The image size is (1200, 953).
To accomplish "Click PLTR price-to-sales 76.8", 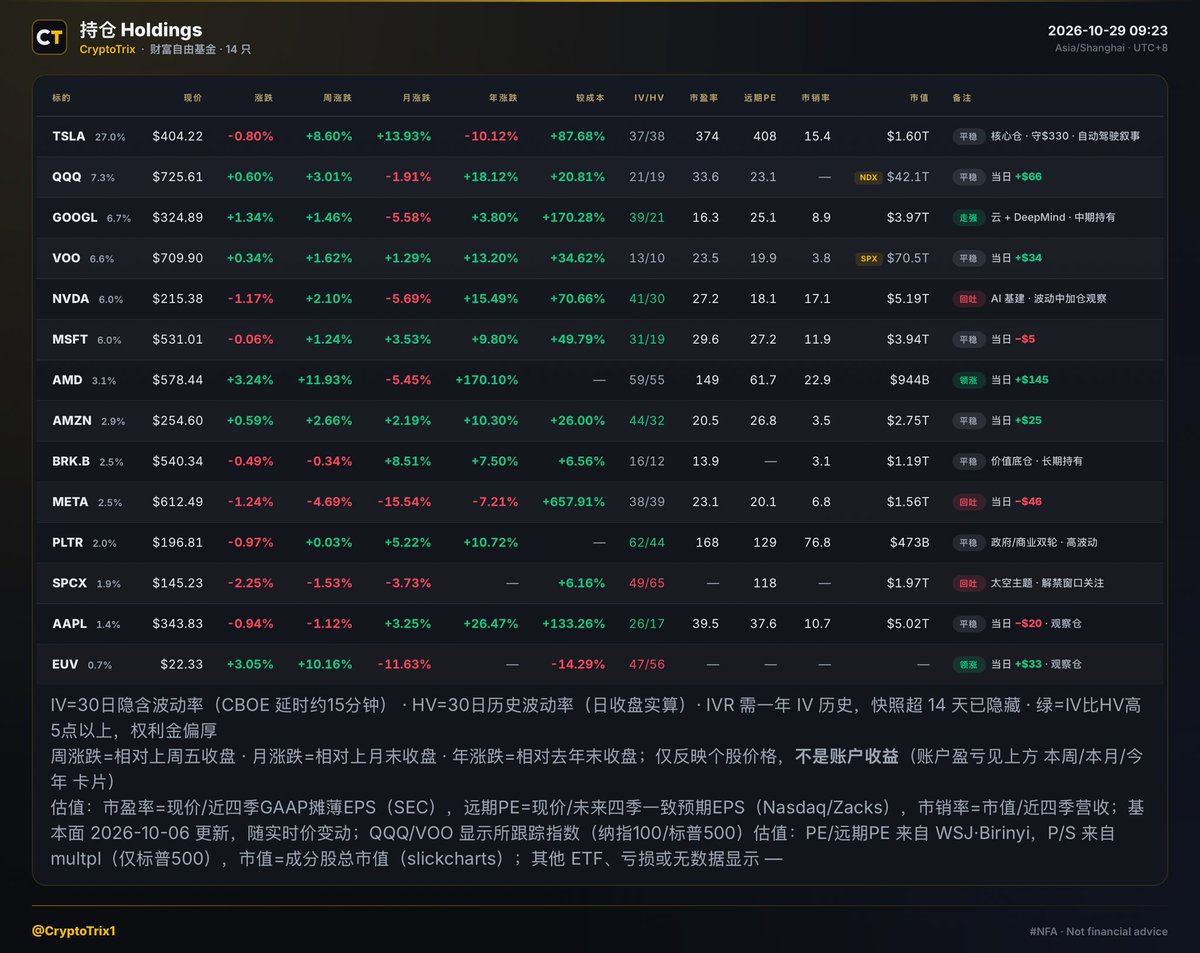I will [817, 542].
